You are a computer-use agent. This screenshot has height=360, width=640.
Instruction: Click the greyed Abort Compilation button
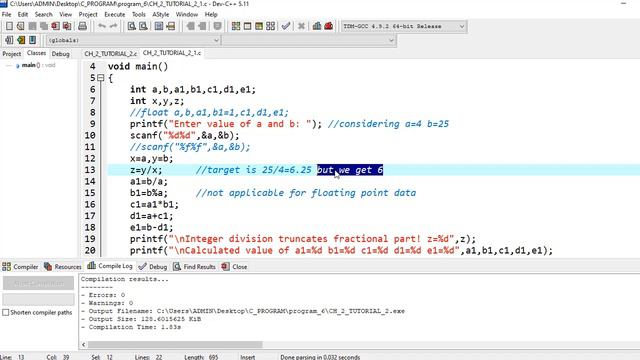[x=38, y=283]
